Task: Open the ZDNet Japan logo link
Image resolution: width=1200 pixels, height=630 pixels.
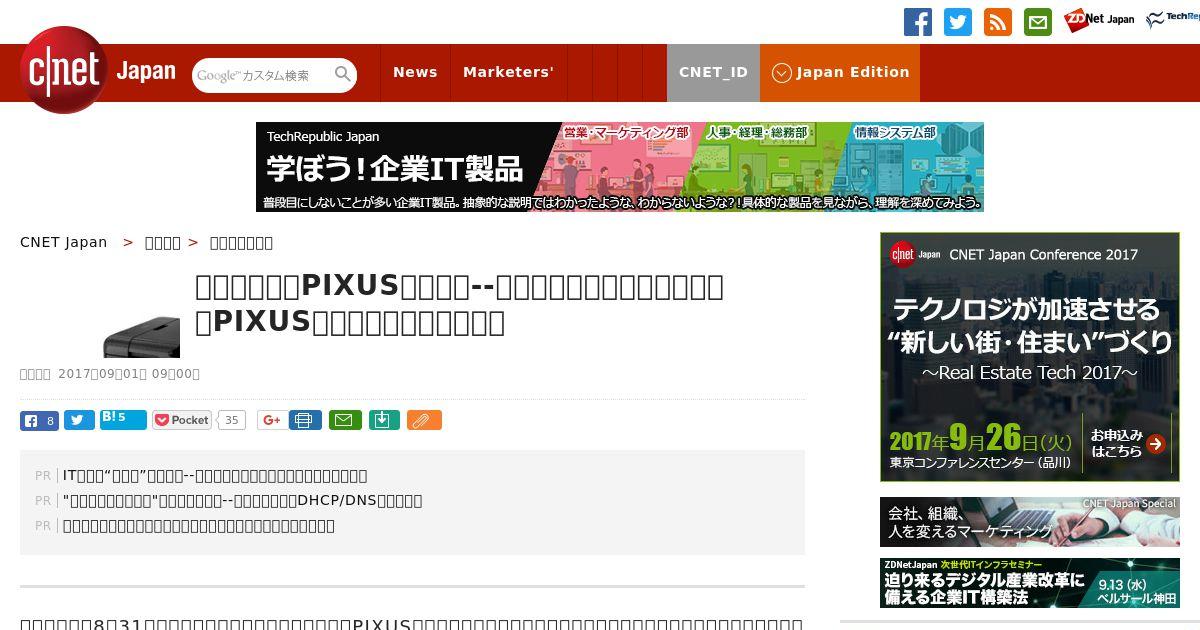Action: click(x=1100, y=20)
